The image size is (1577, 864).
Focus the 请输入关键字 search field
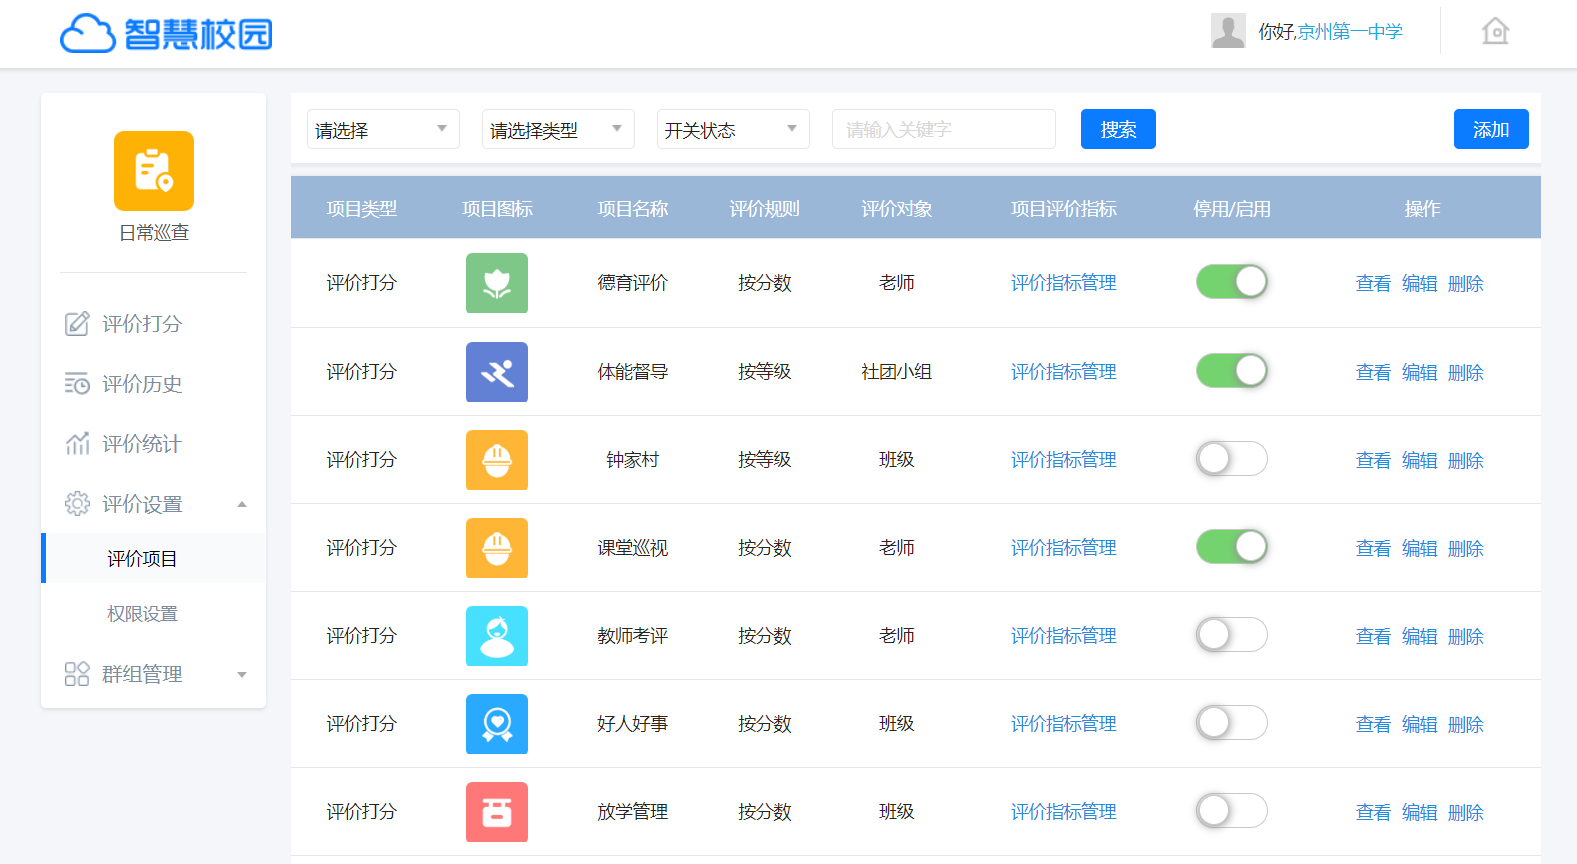pos(944,129)
